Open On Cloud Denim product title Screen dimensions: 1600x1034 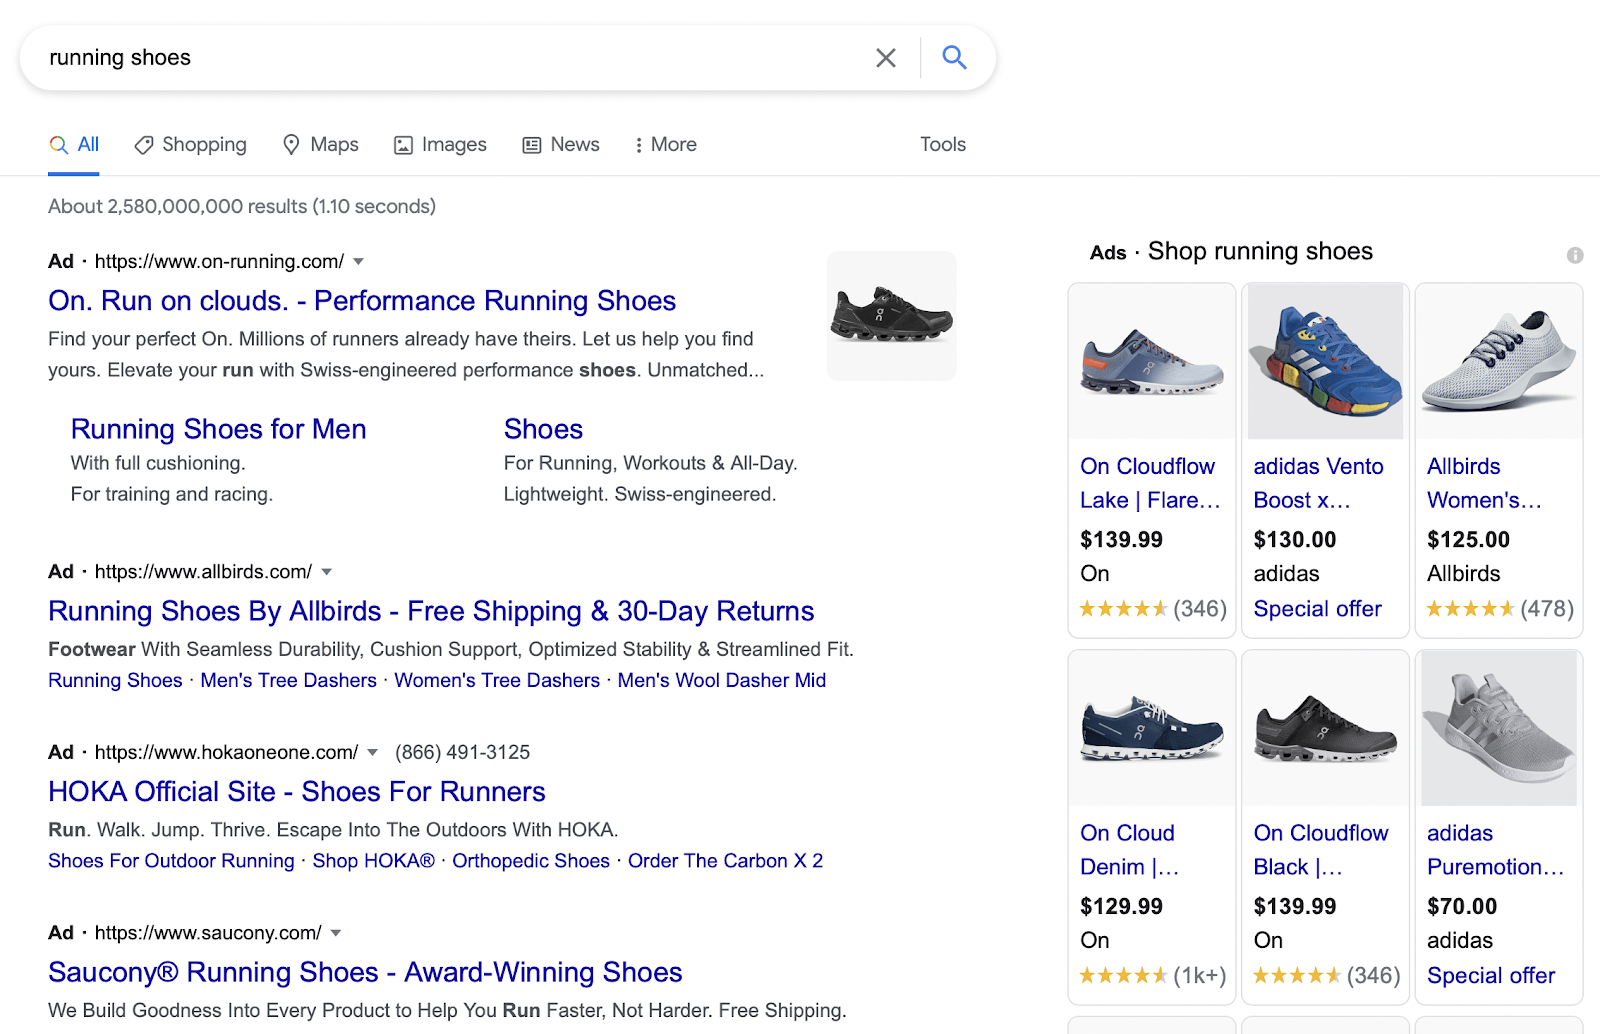point(1129,851)
